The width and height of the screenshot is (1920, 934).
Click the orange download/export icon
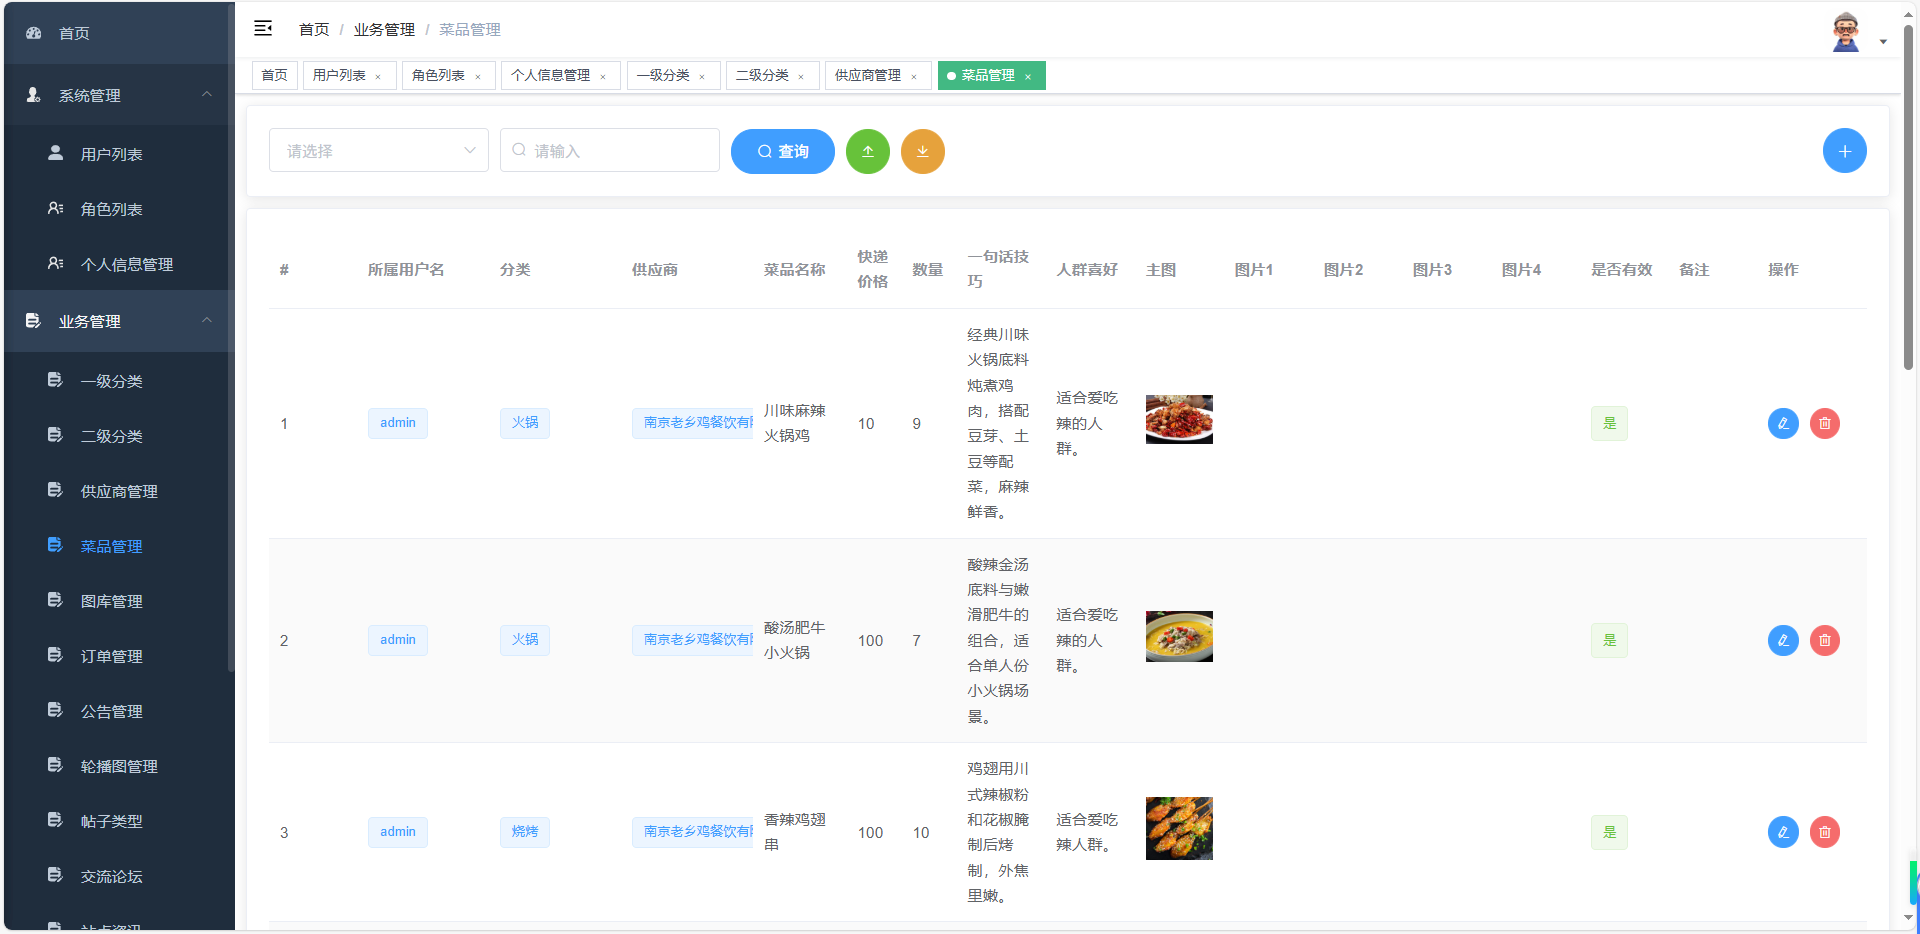click(922, 151)
